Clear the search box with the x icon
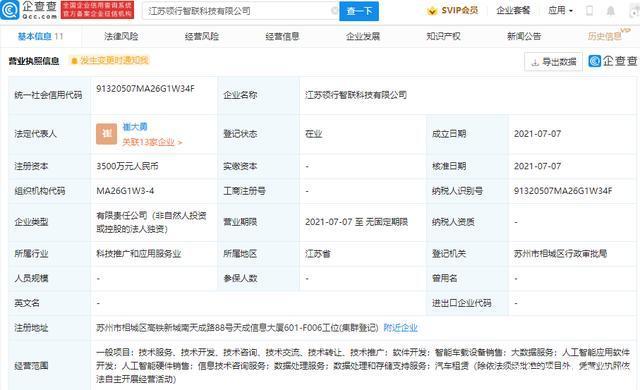Screen dimensions: 640x390 [334, 11]
